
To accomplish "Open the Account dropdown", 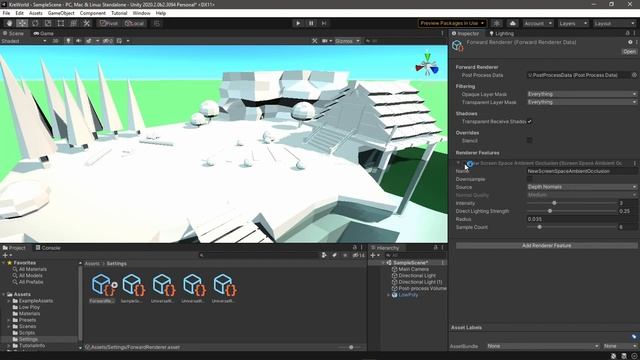I will click(538, 23).
